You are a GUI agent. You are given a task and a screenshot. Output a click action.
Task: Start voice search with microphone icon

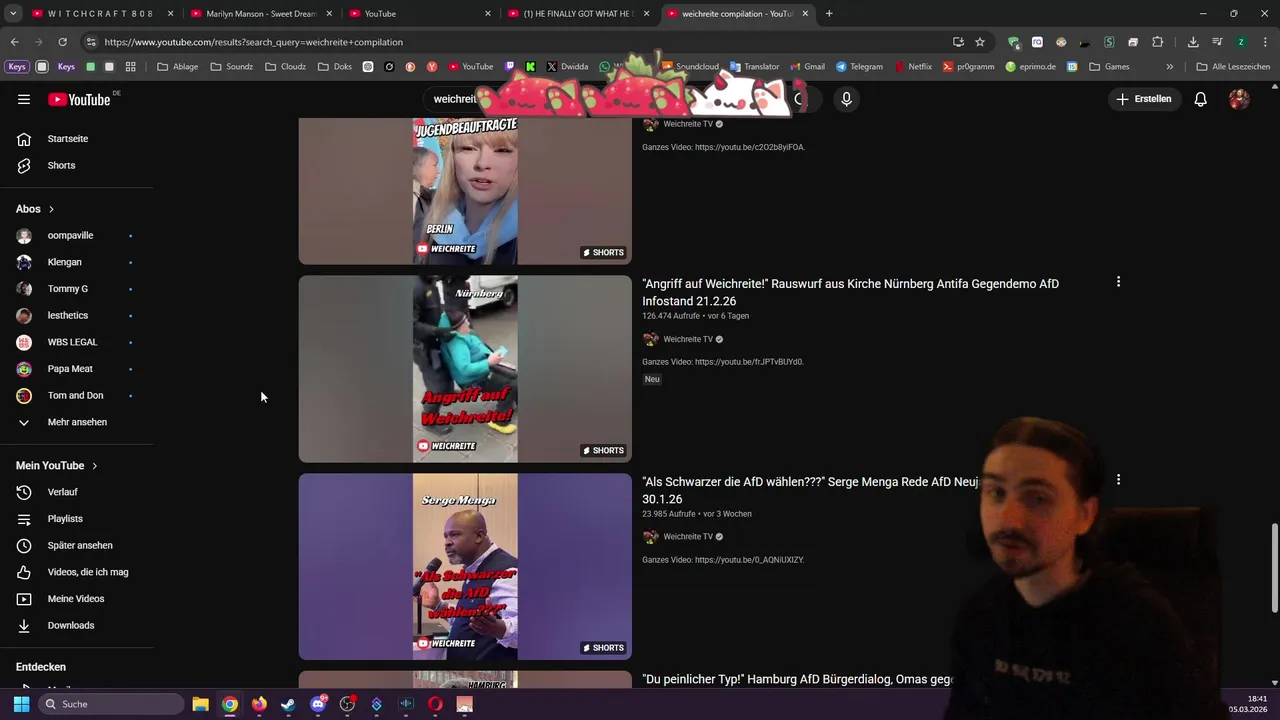point(846,99)
